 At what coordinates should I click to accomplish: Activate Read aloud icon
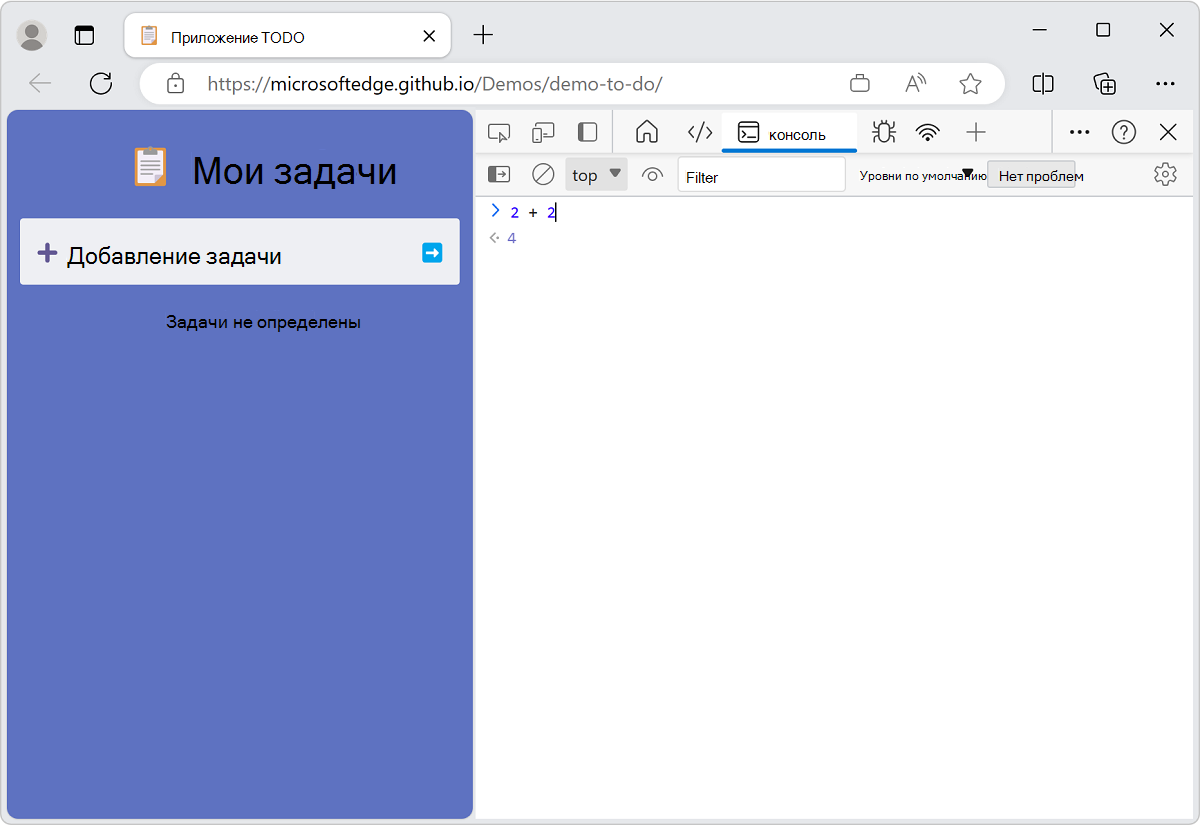[915, 84]
